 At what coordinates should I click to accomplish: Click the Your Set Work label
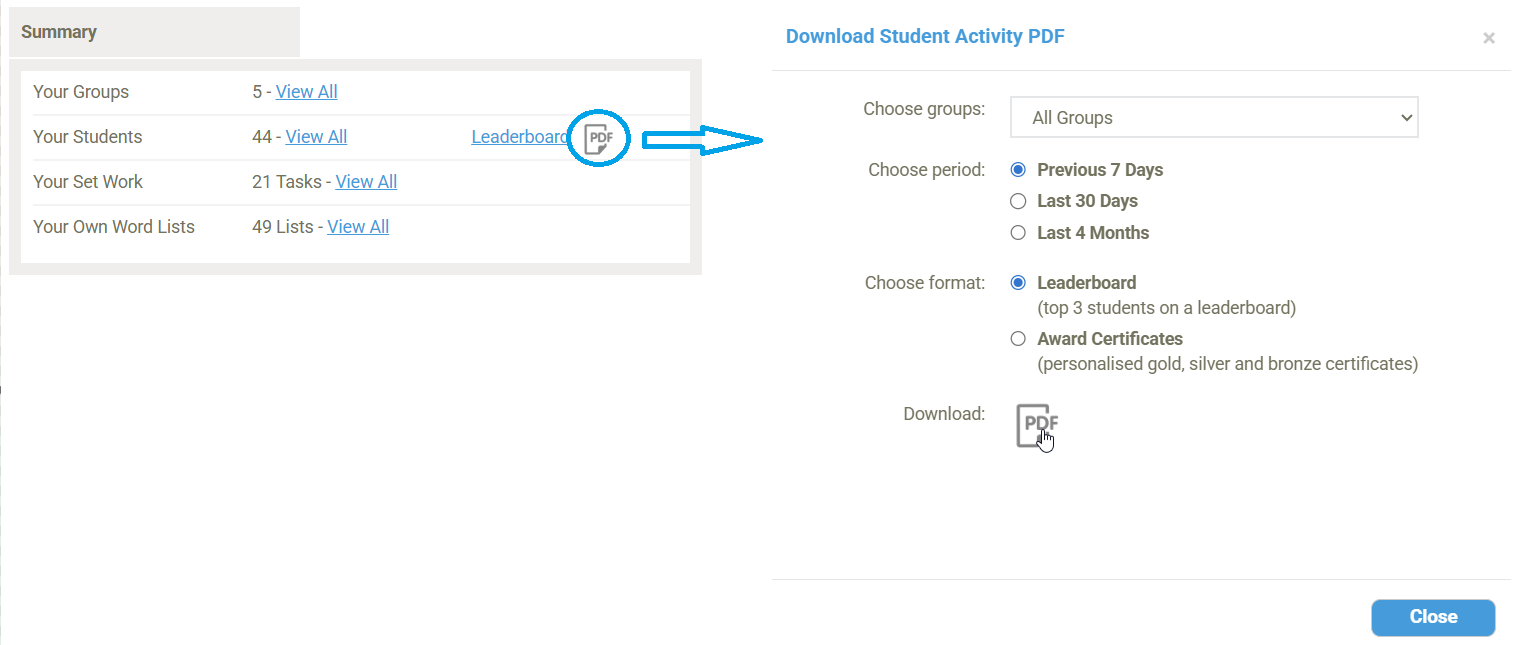click(88, 182)
